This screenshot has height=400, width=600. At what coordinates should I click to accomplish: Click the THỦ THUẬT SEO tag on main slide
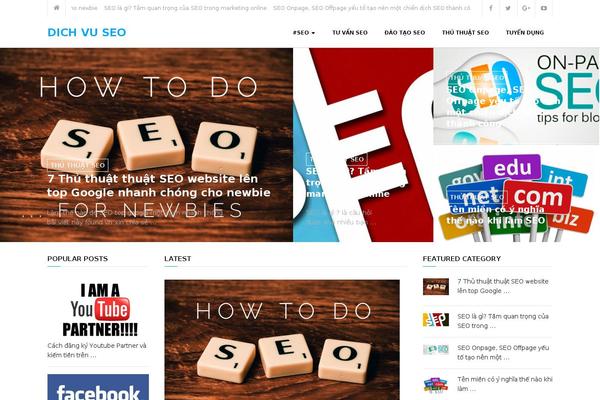click(x=78, y=165)
